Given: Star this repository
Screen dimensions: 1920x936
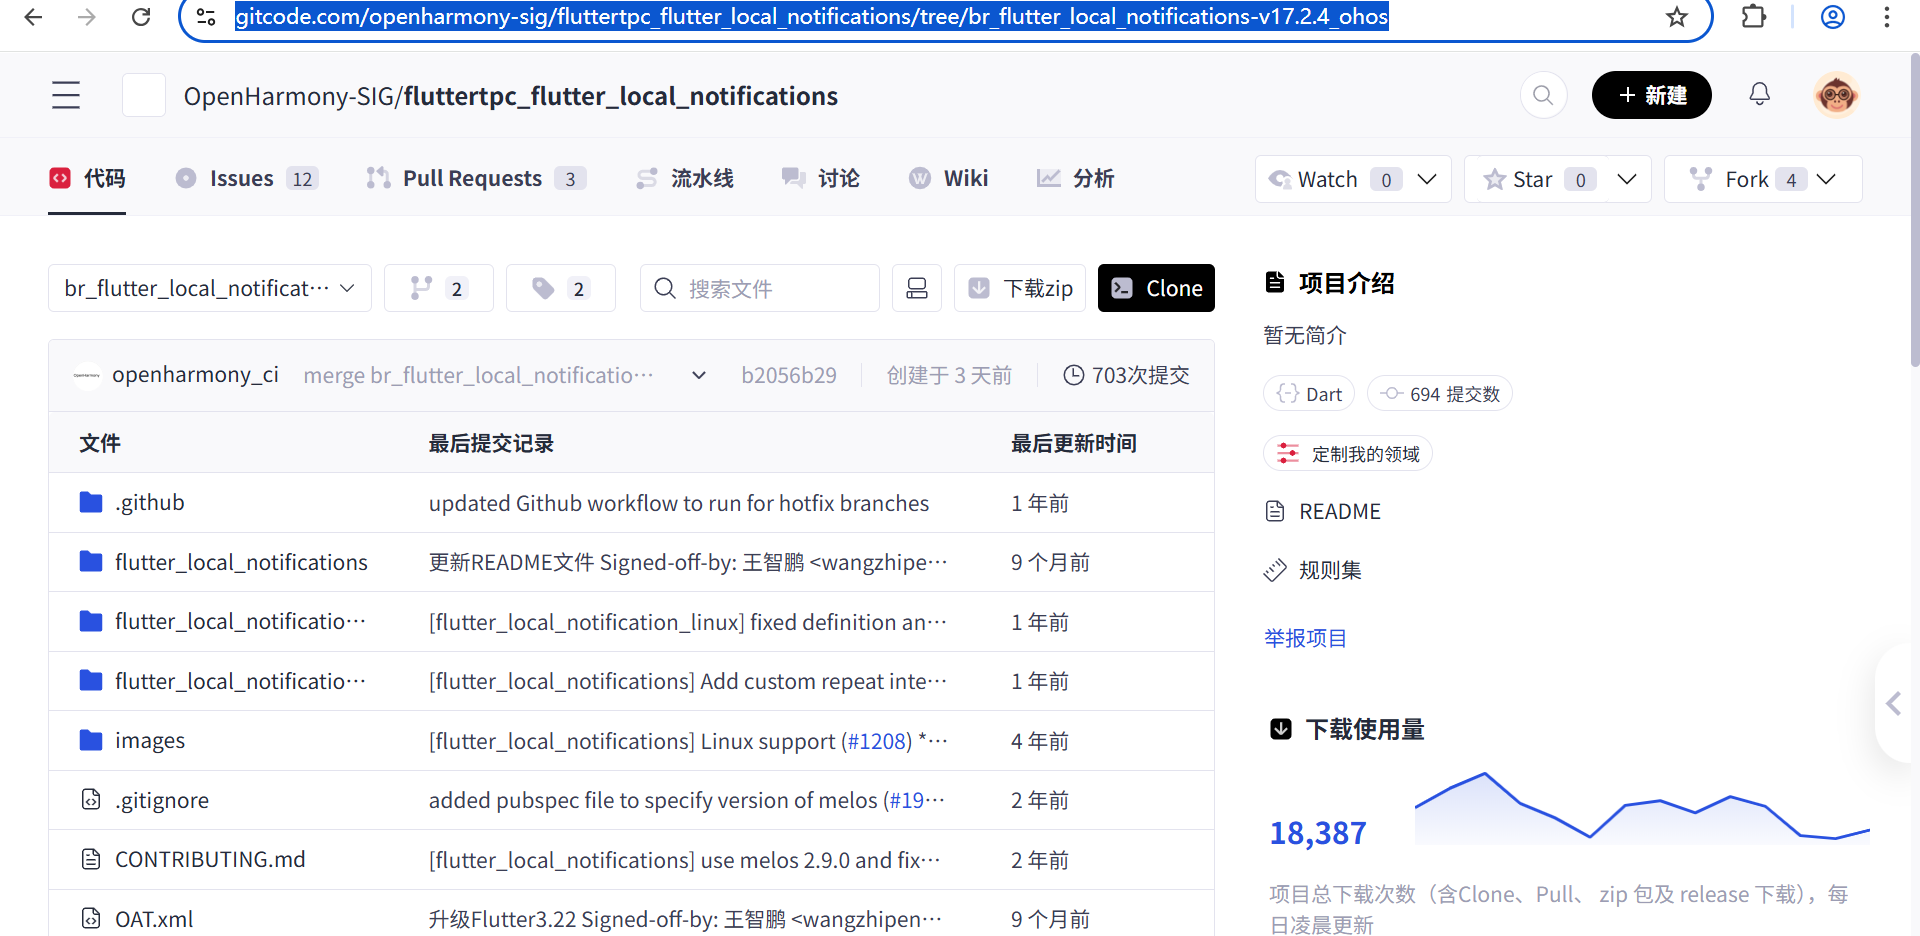Looking at the screenshot, I should (x=1519, y=179).
